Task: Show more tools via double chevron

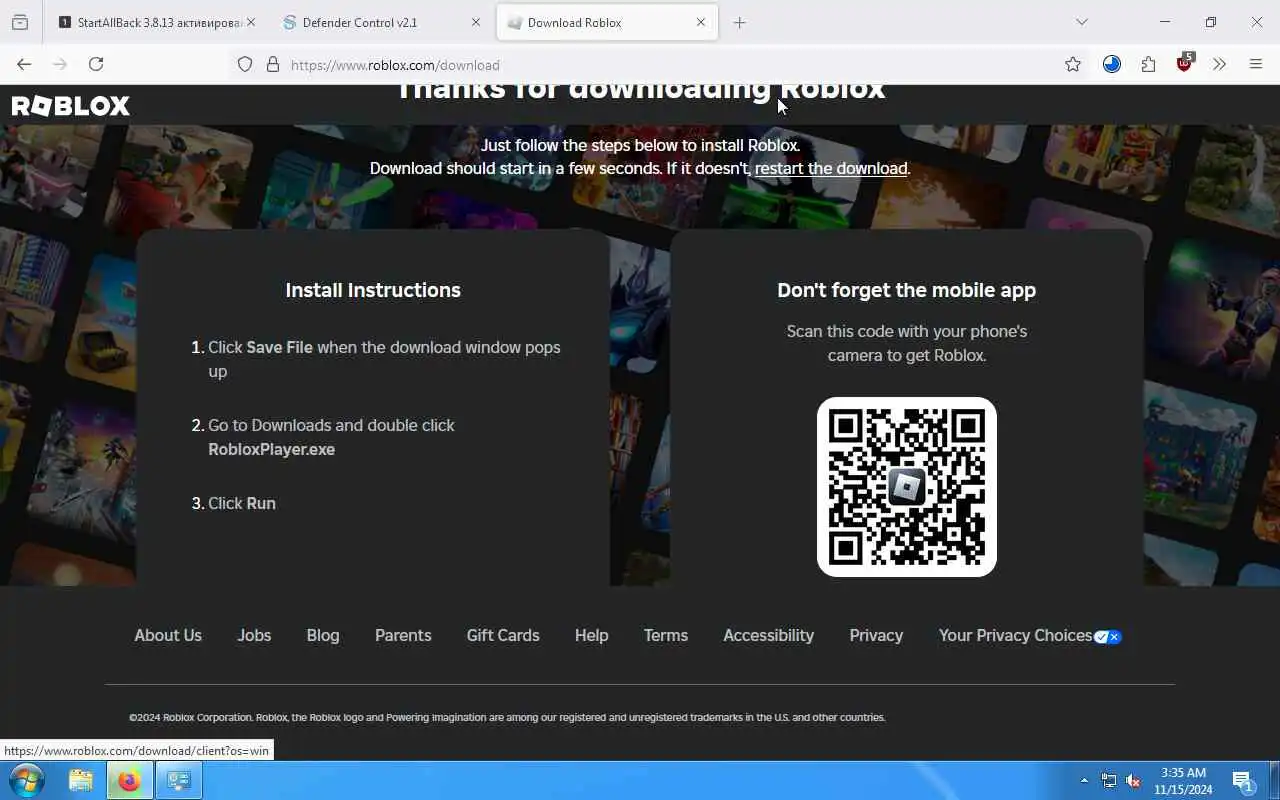Action: (x=1219, y=64)
